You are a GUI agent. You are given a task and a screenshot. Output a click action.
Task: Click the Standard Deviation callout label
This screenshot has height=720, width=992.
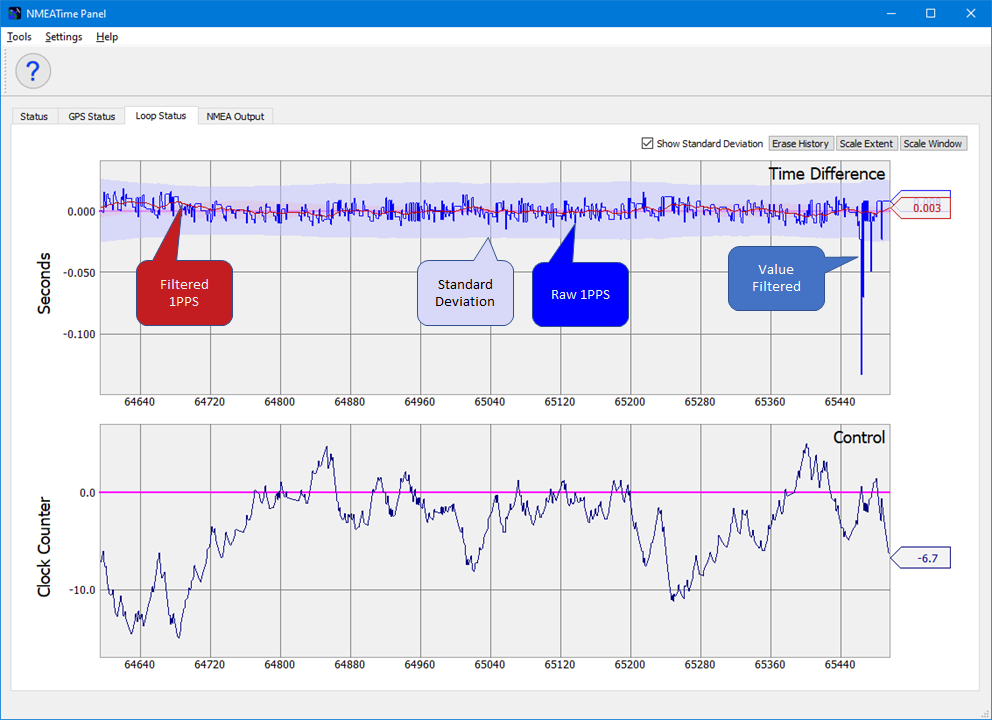point(465,293)
